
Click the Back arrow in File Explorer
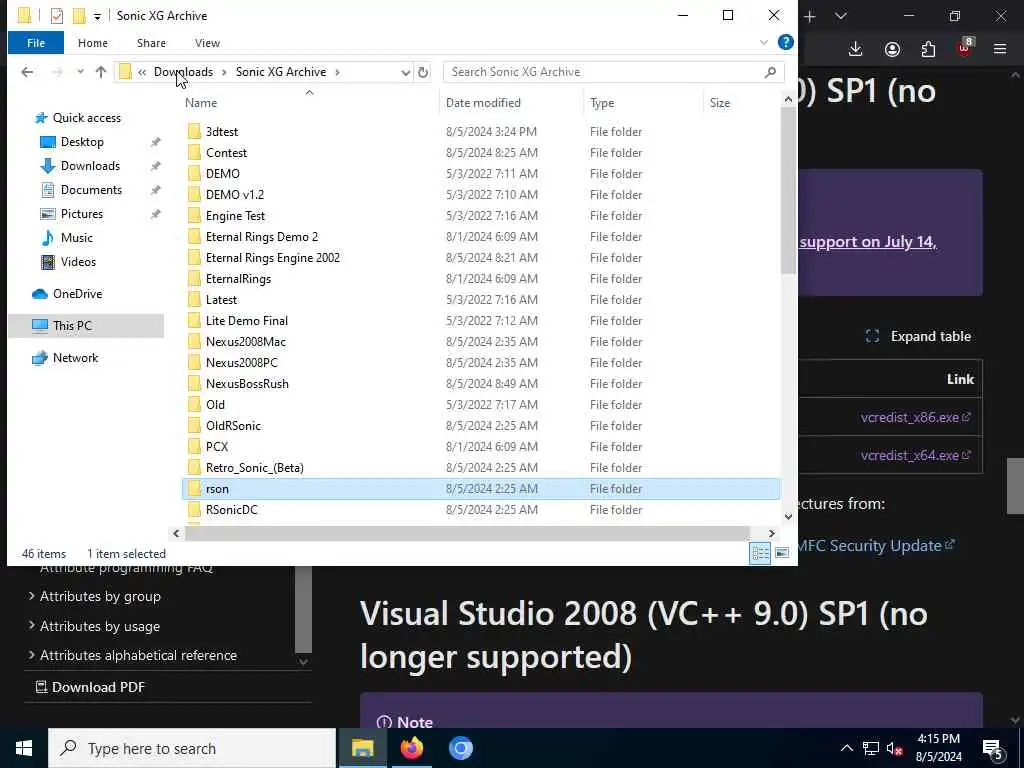[x=27, y=72]
